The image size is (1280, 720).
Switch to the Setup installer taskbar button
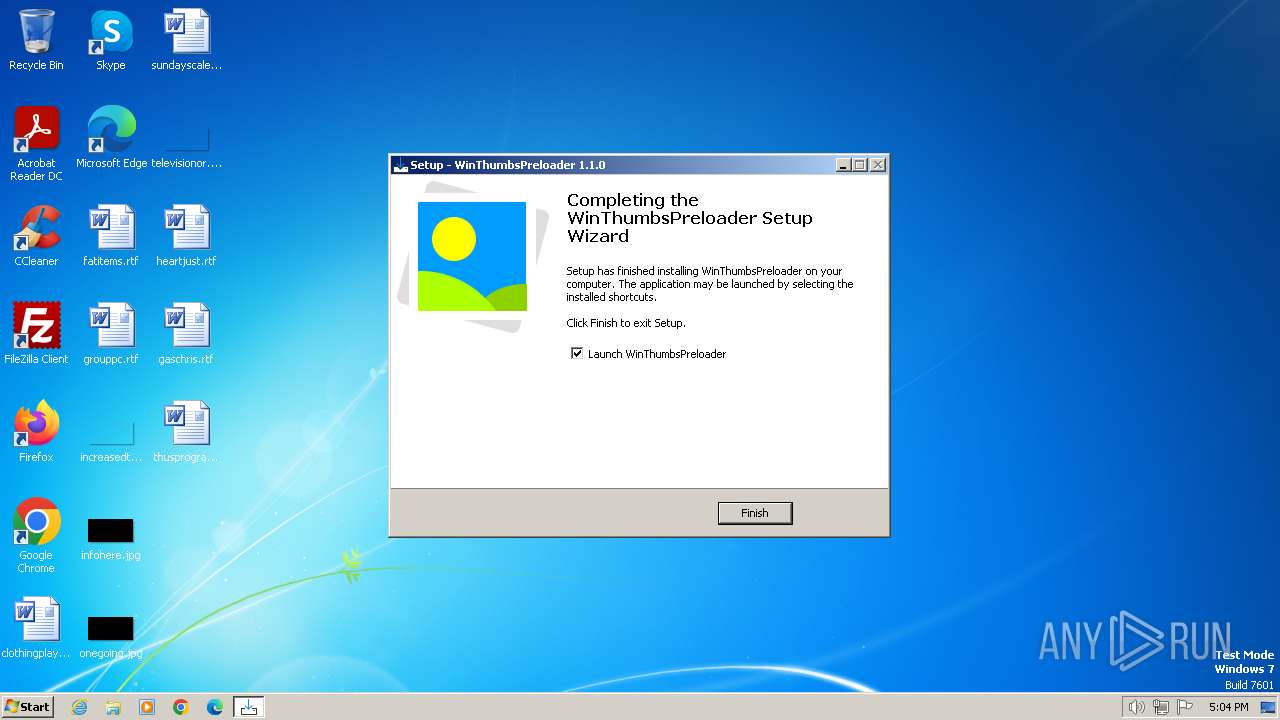click(249, 707)
